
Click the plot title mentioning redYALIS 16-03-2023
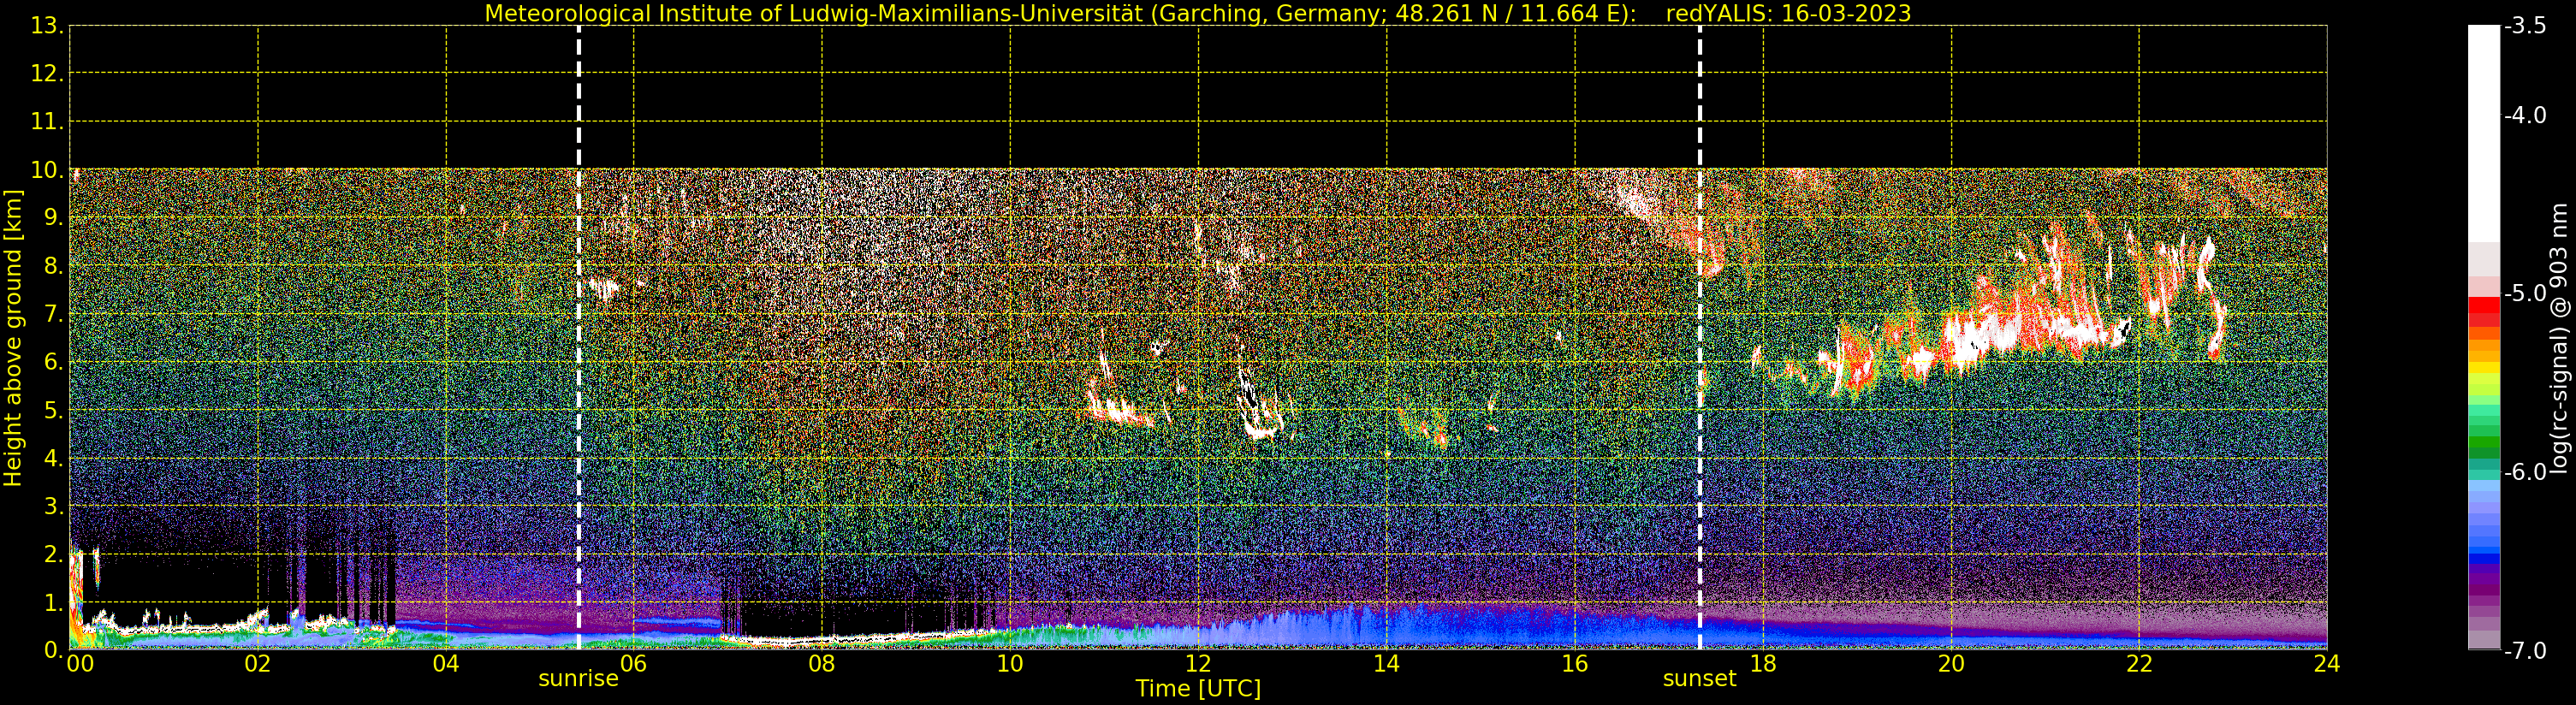click(x=1197, y=13)
